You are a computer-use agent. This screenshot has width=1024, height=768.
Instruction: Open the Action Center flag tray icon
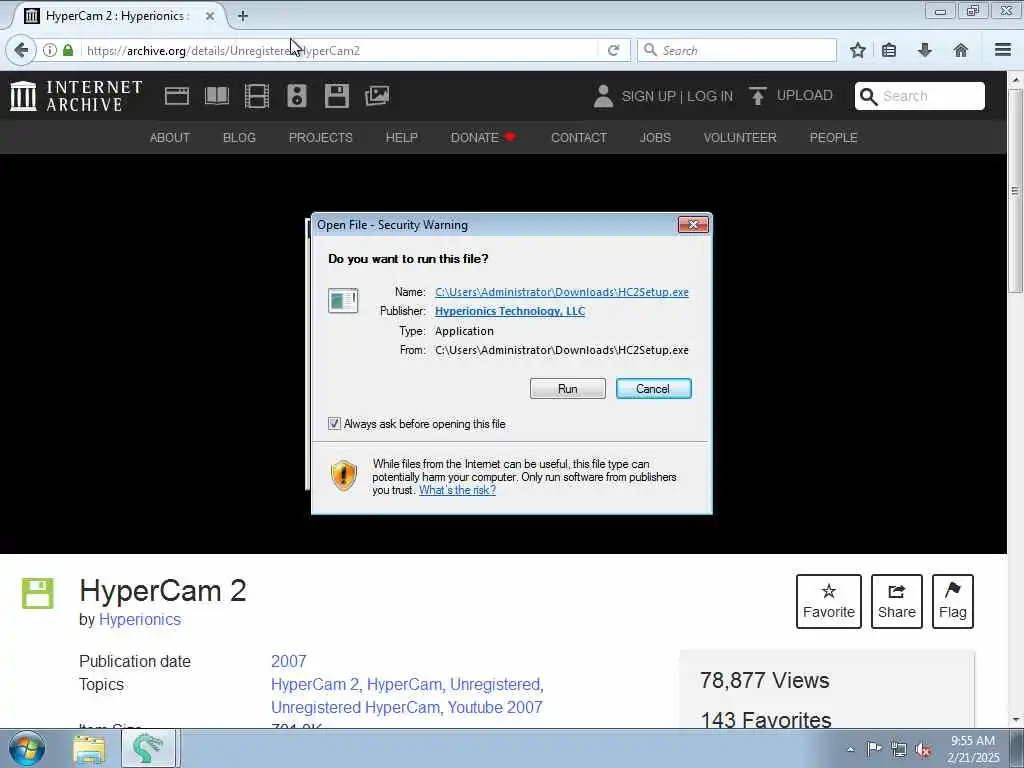coord(874,748)
